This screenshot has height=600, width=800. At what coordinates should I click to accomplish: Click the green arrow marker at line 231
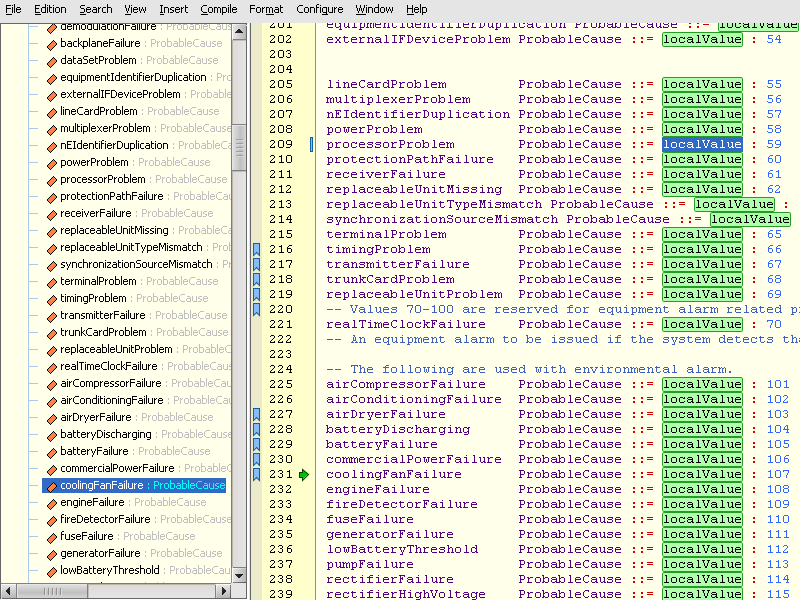click(x=304, y=474)
